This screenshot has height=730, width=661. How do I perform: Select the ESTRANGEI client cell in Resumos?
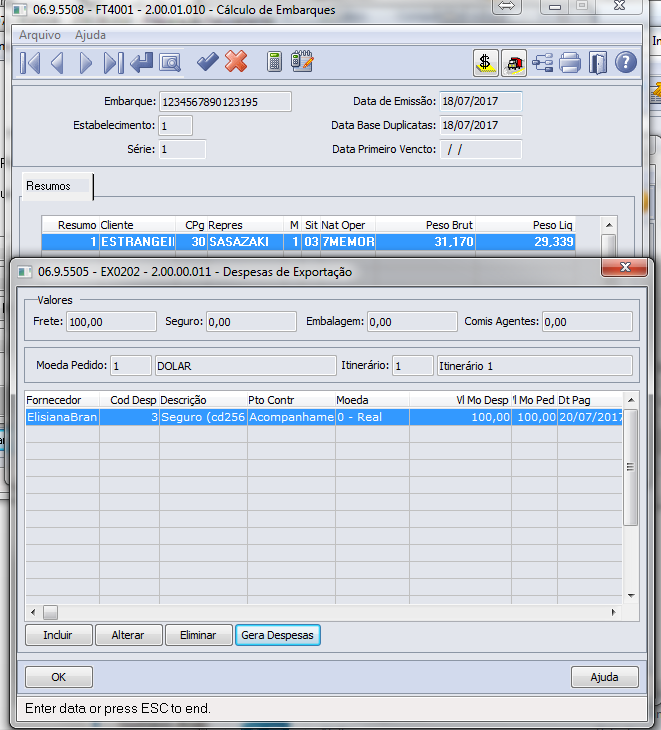point(137,242)
